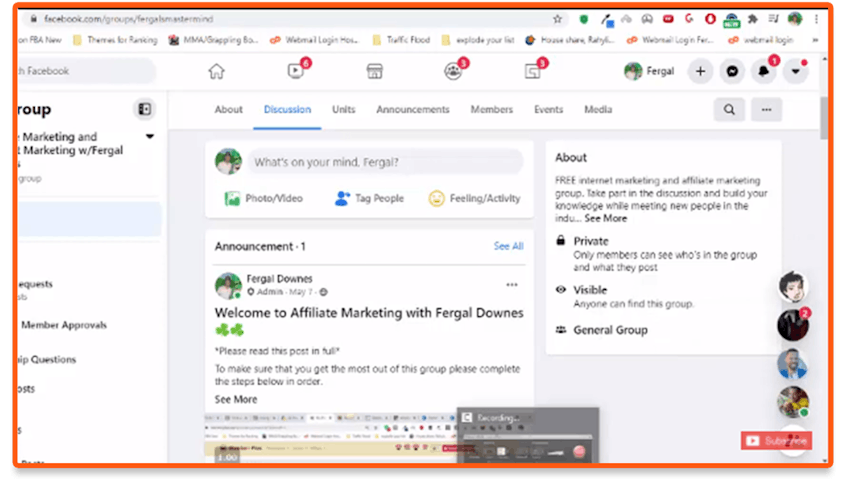
Task: Open explode your list bookmark
Action: [477, 40]
